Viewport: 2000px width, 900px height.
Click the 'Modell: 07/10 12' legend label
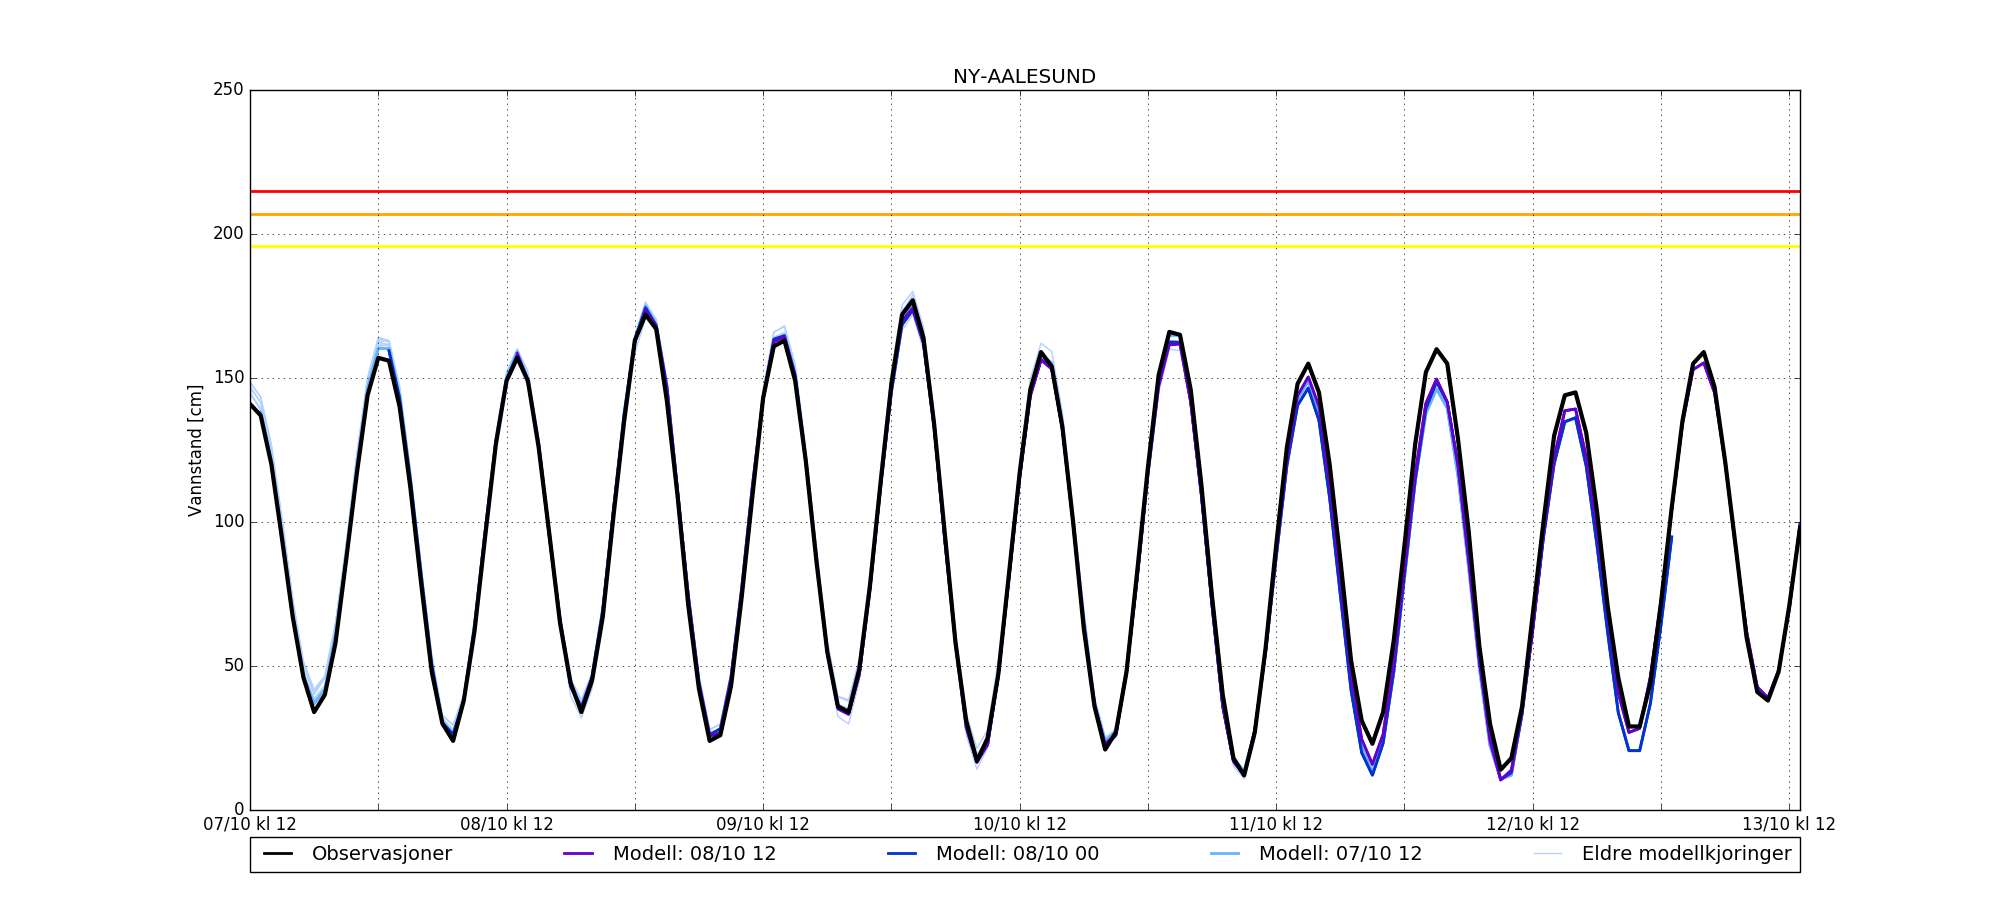pos(1340,854)
